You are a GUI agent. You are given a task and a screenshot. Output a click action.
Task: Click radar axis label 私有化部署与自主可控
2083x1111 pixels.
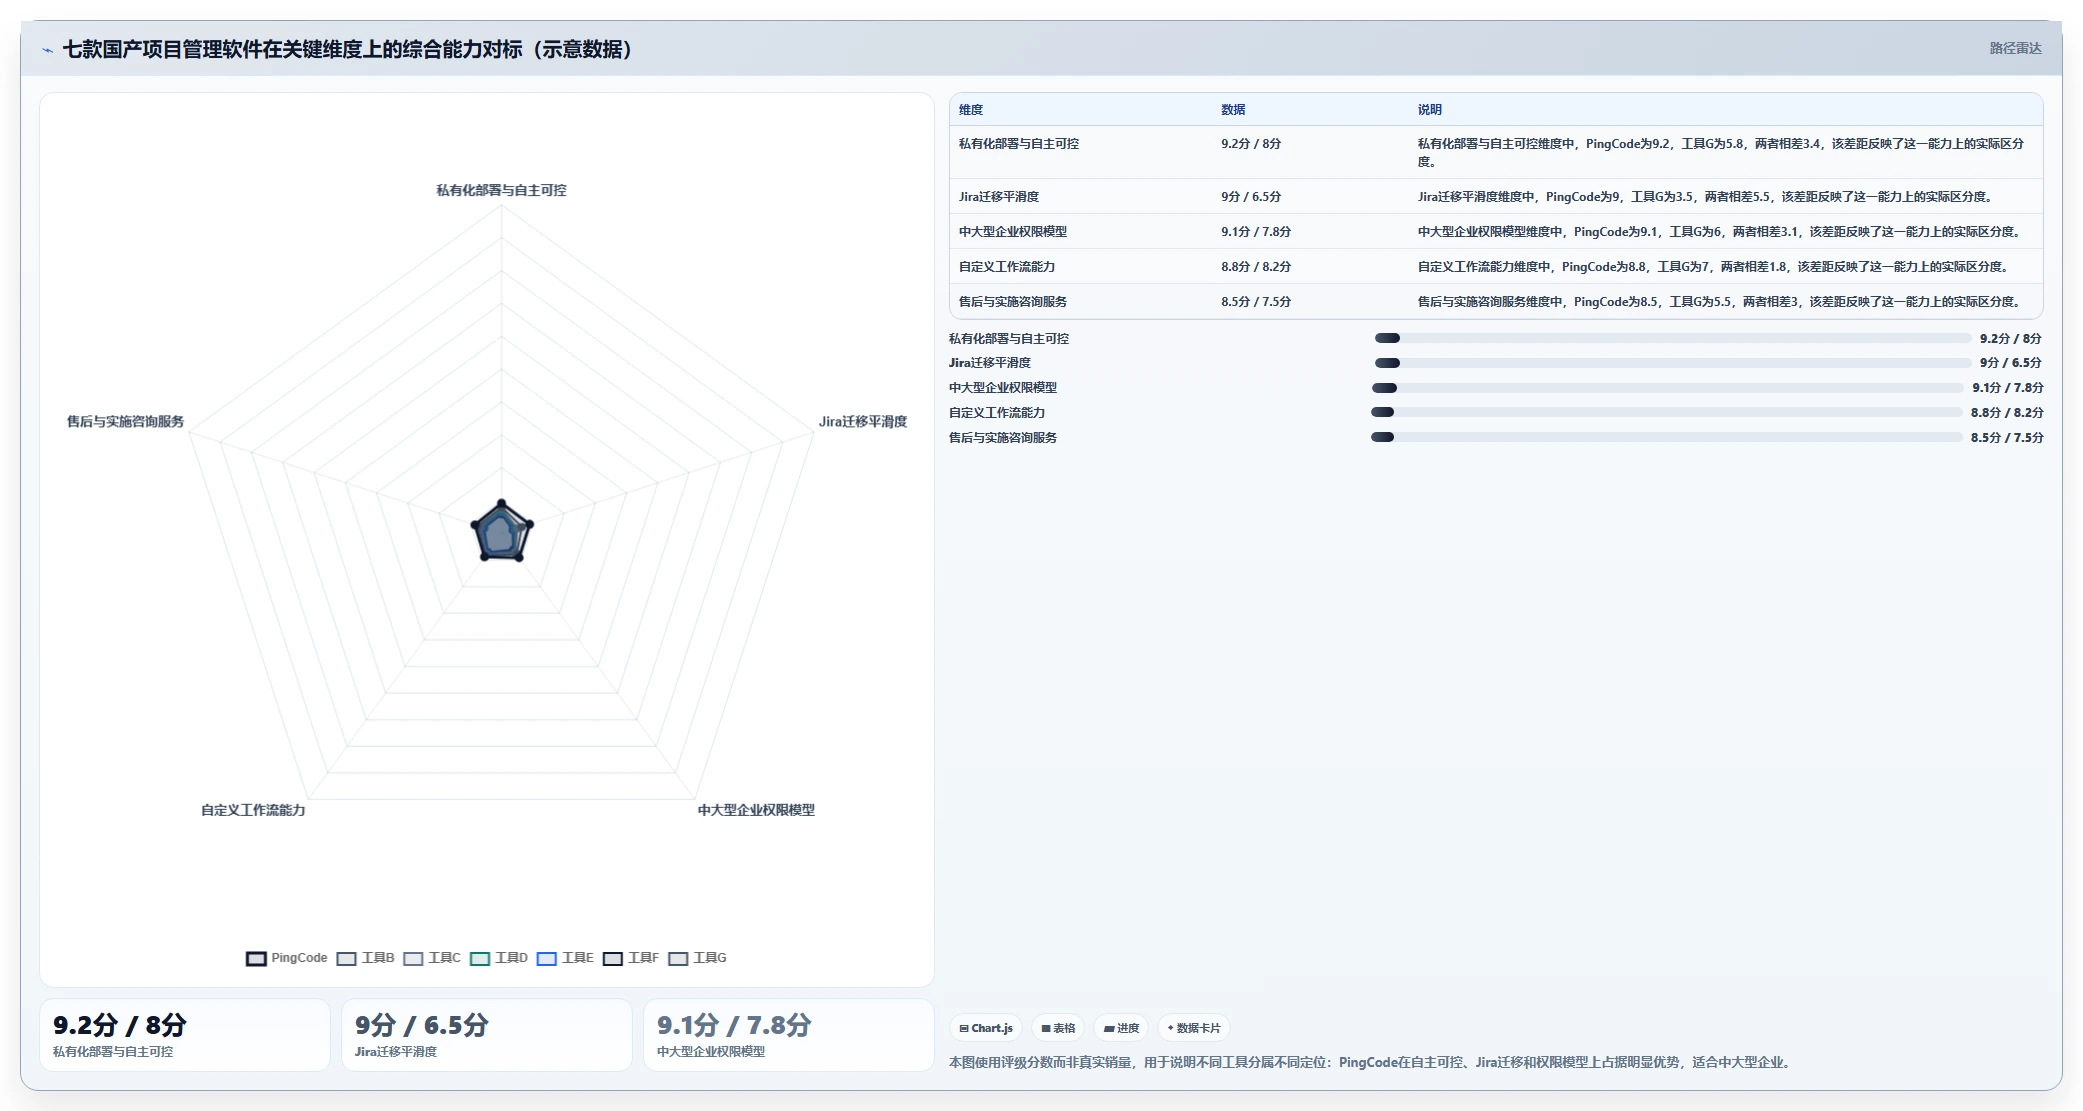[501, 190]
